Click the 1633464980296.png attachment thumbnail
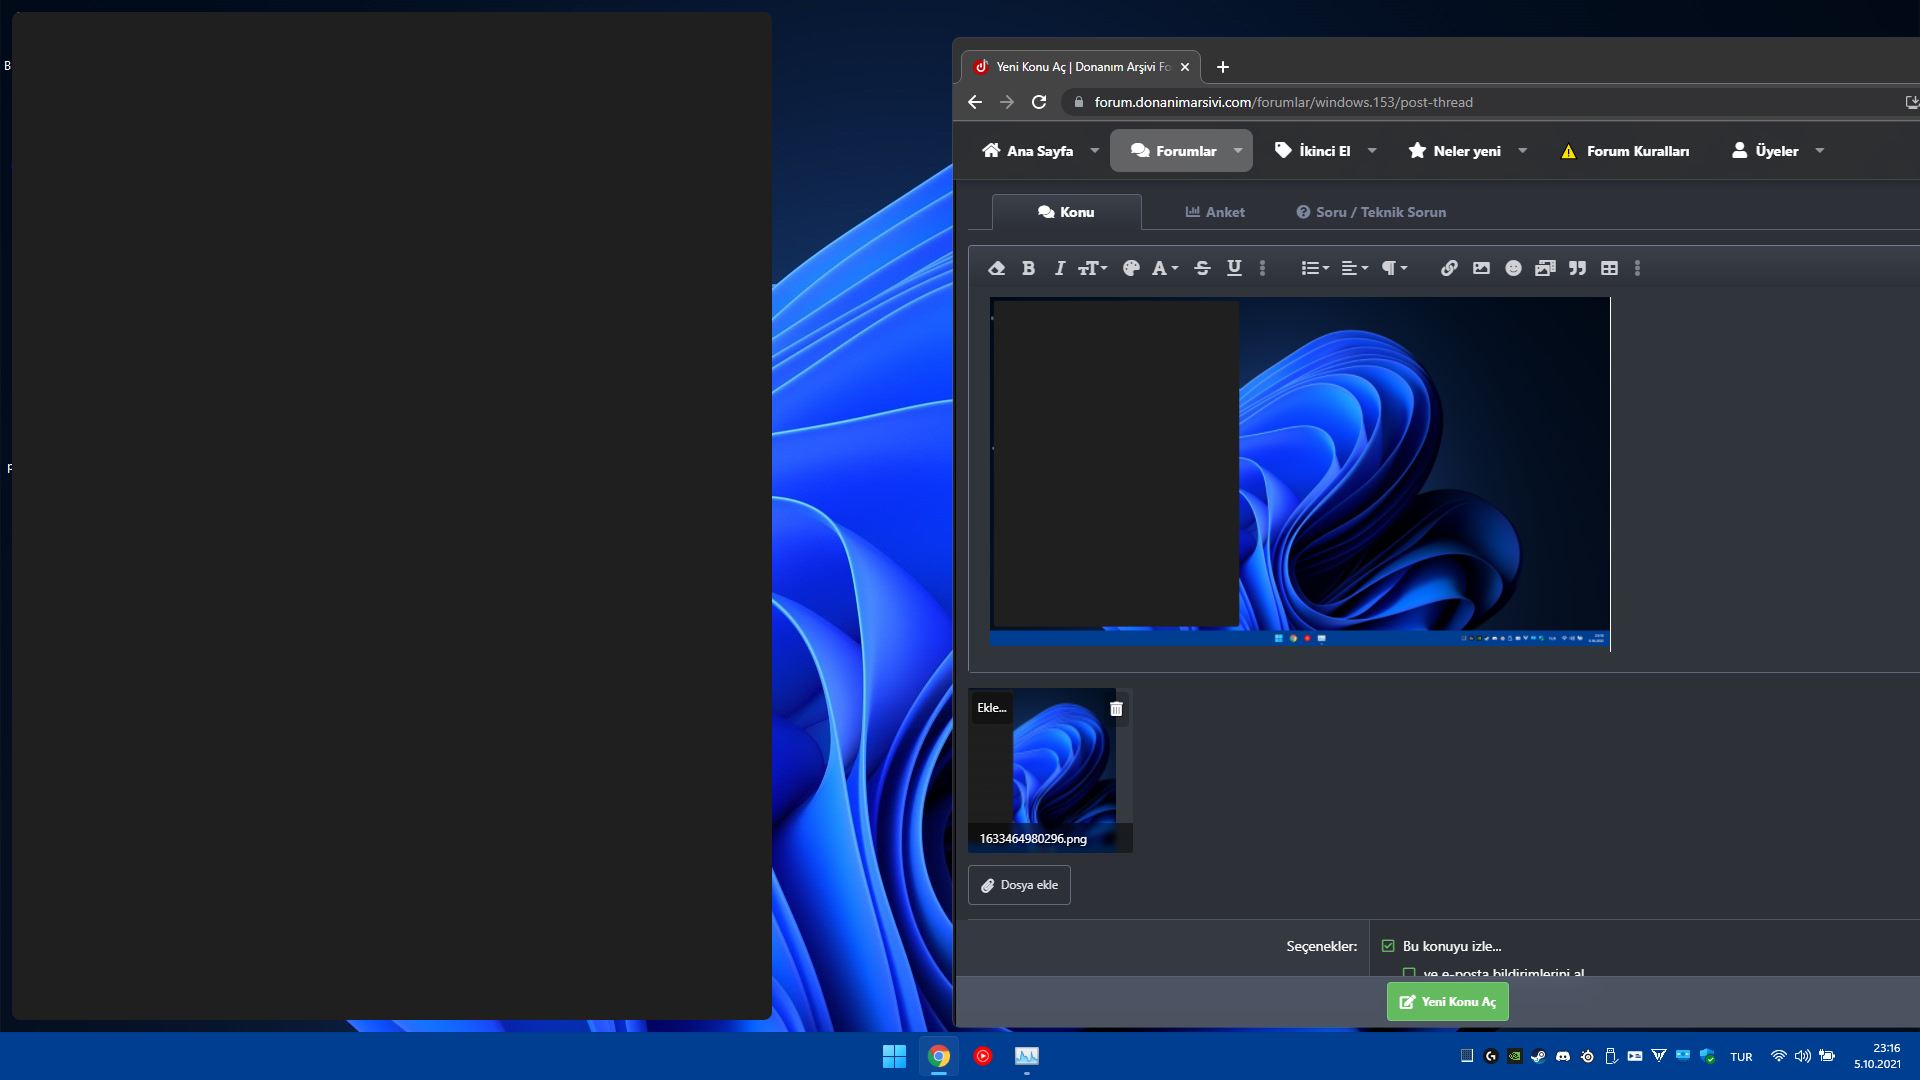 pyautogui.click(x=1050, y=770)
